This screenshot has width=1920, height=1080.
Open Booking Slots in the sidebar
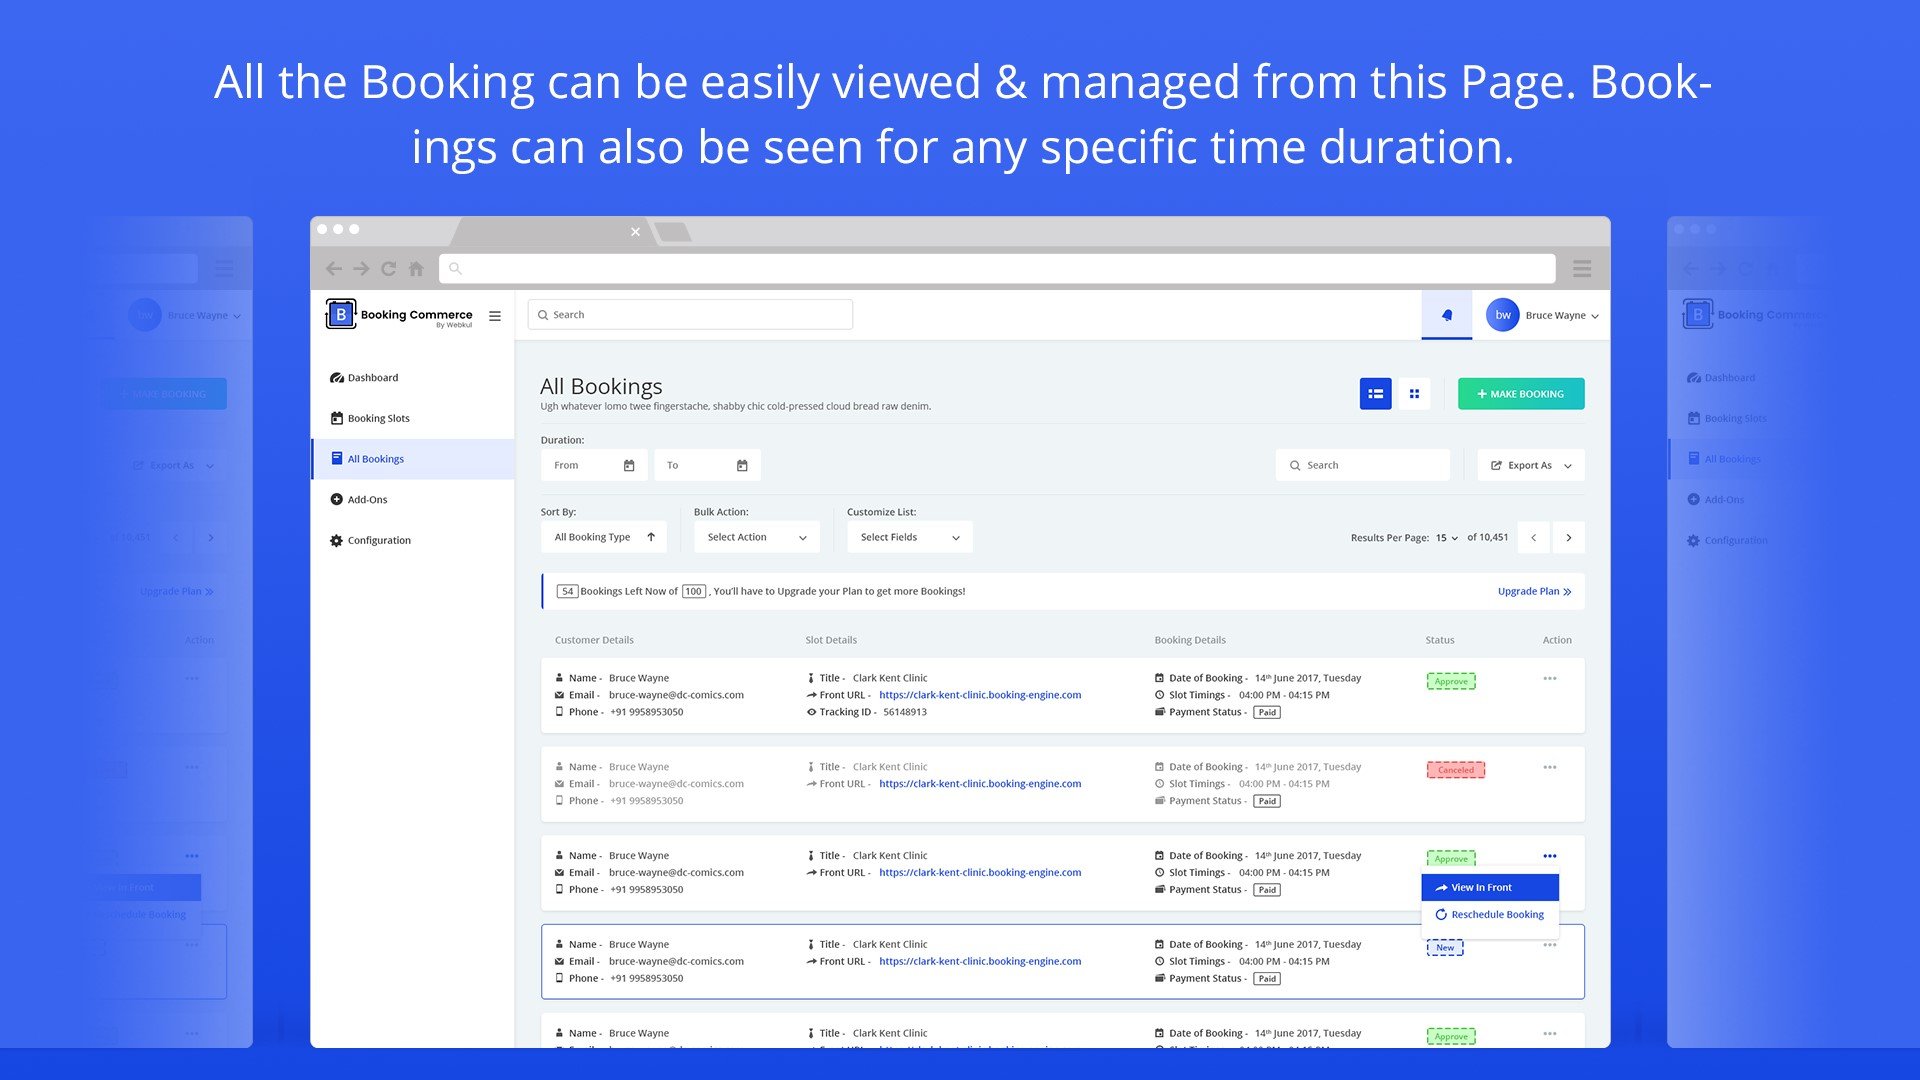(x=412, y=418)
